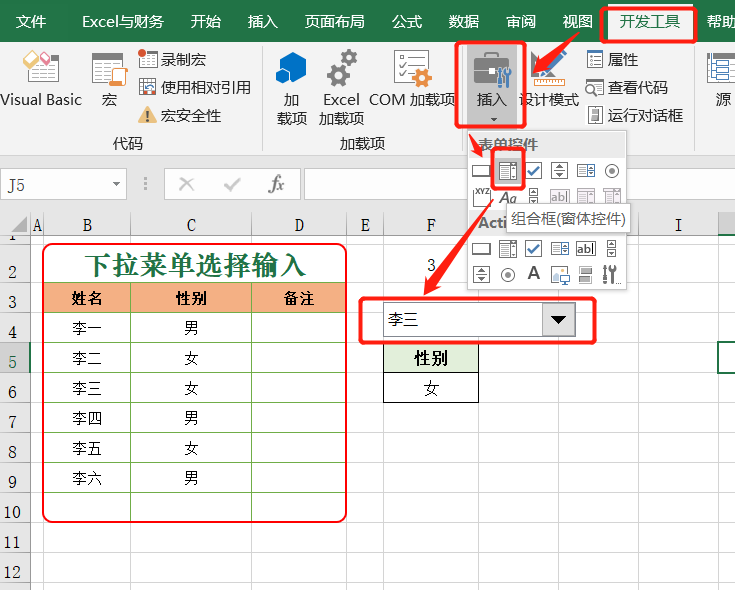Open COM 加载项 add-ins dialog
This screenshot has height=590, width=735.
[x=412, y=79]
